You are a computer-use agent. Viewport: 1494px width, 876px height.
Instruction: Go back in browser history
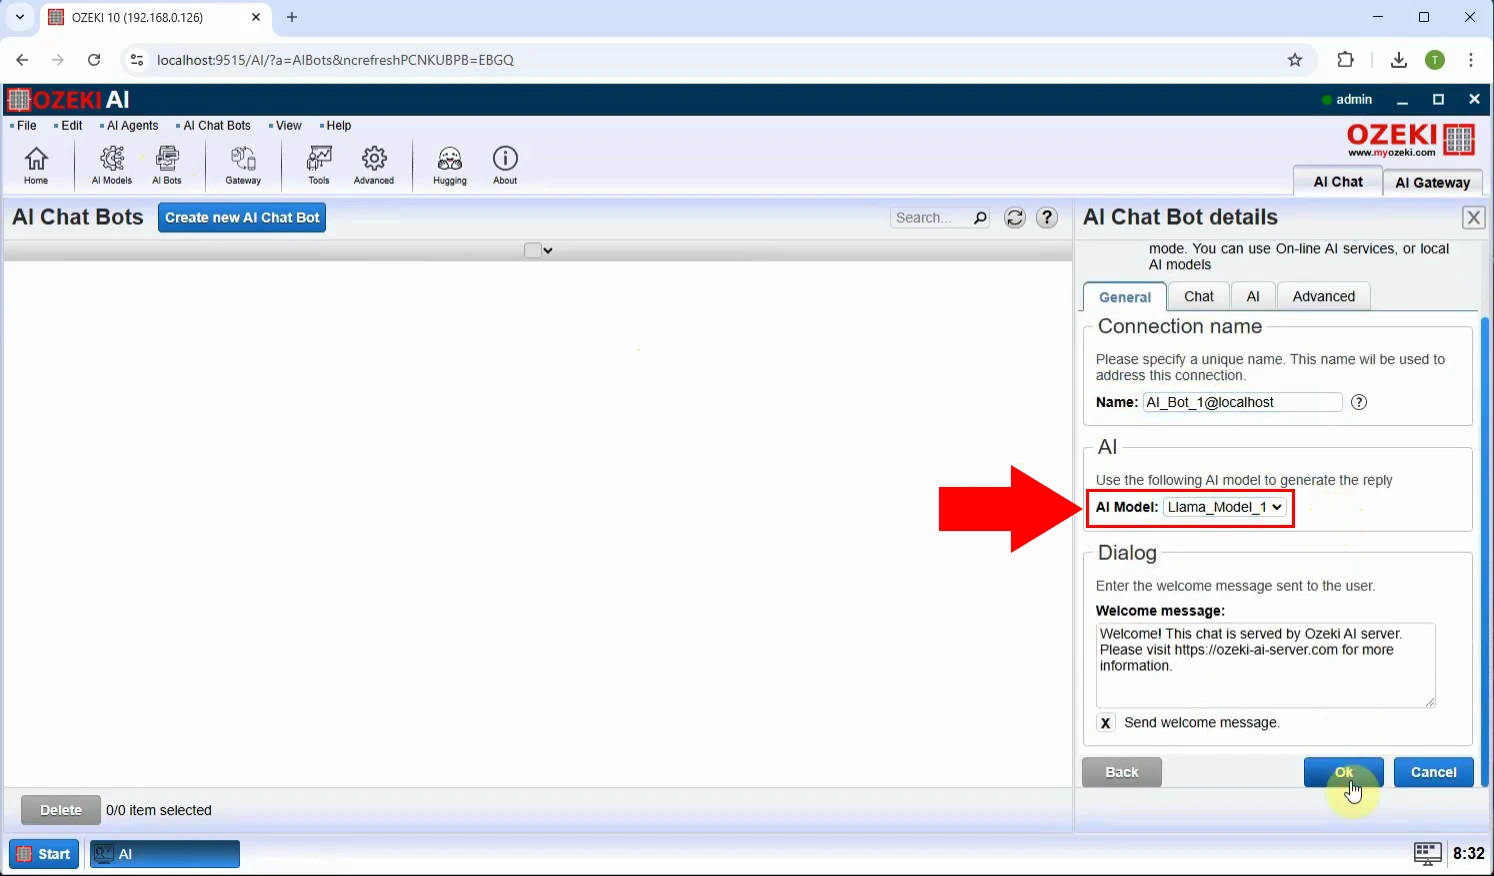point(22,60)
